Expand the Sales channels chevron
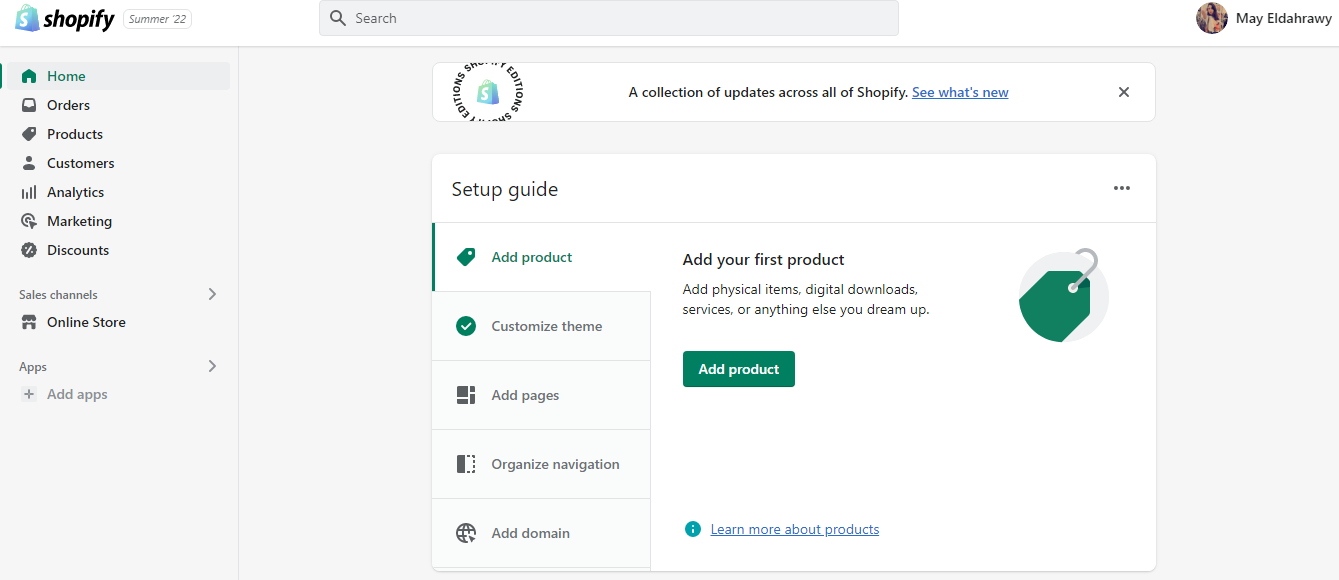This screenshot has height=580, width=1339. [x=212, y=294]
